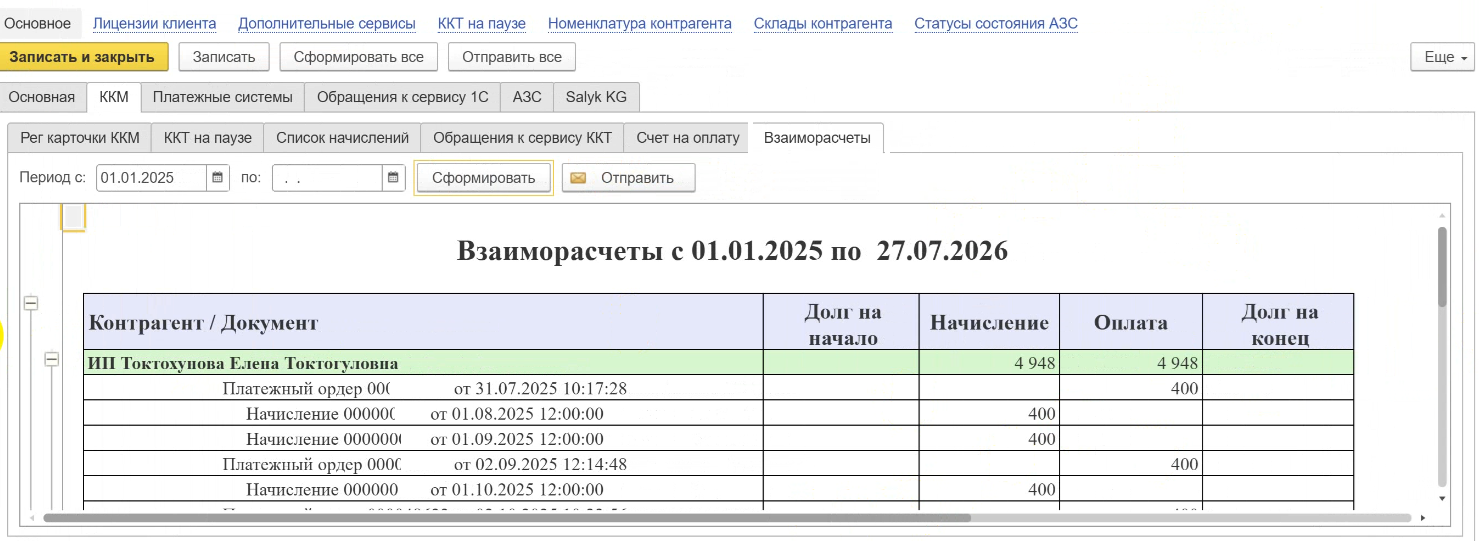The image size is (1479, 541).
Task: Collapse ИП Токтохунова group
Action: point(52,361)
